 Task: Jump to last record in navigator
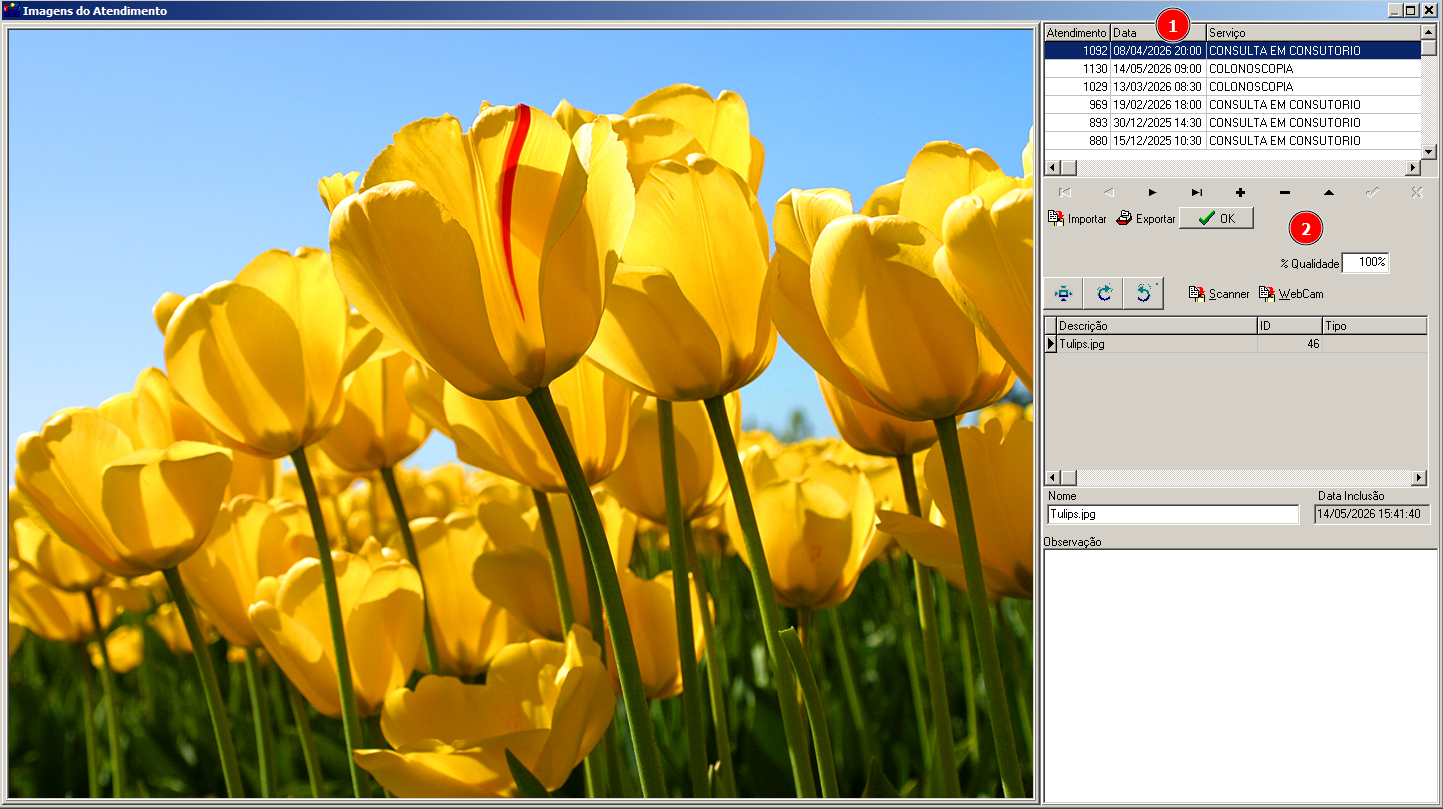(x=1197, y=192)
